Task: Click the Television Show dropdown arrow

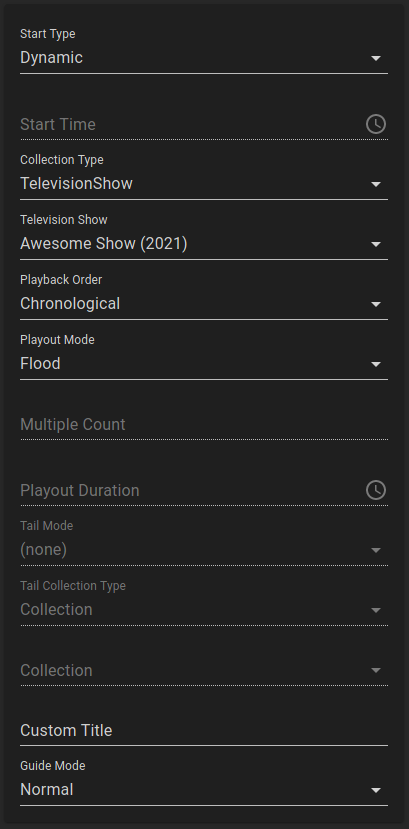Action: pyautogui.click(x=376, y=244)
